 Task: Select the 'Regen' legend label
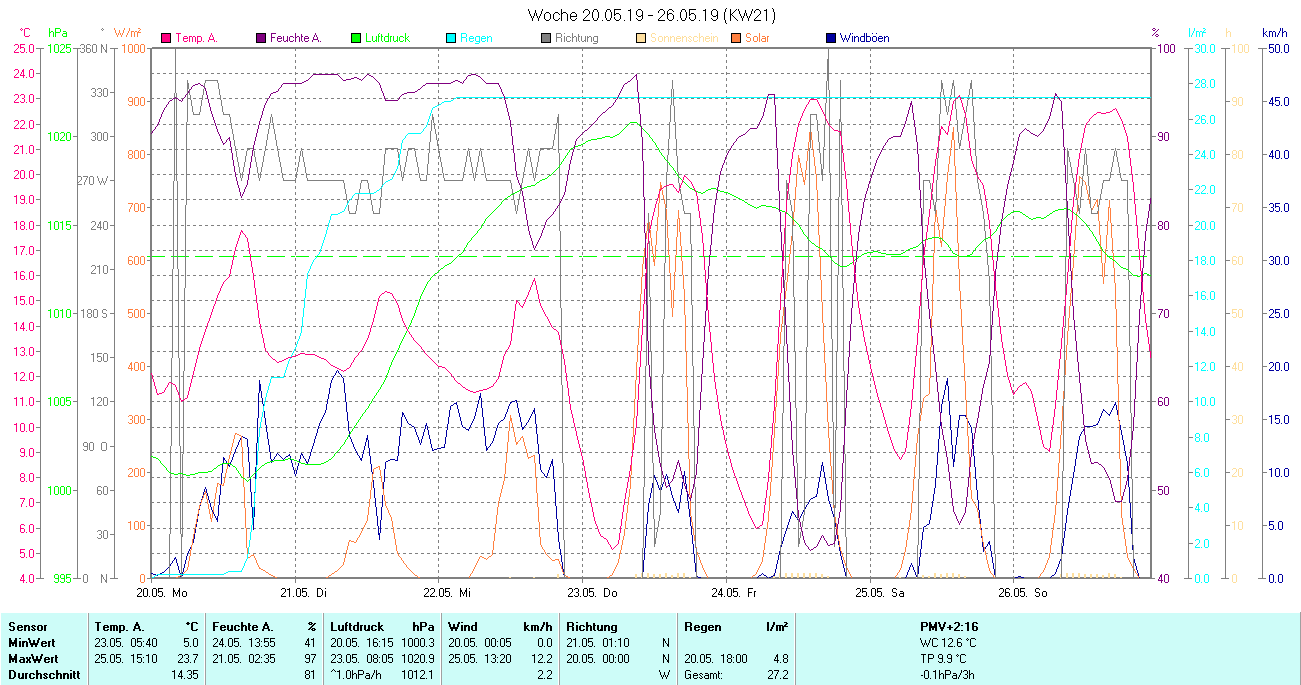click(476, 38)
